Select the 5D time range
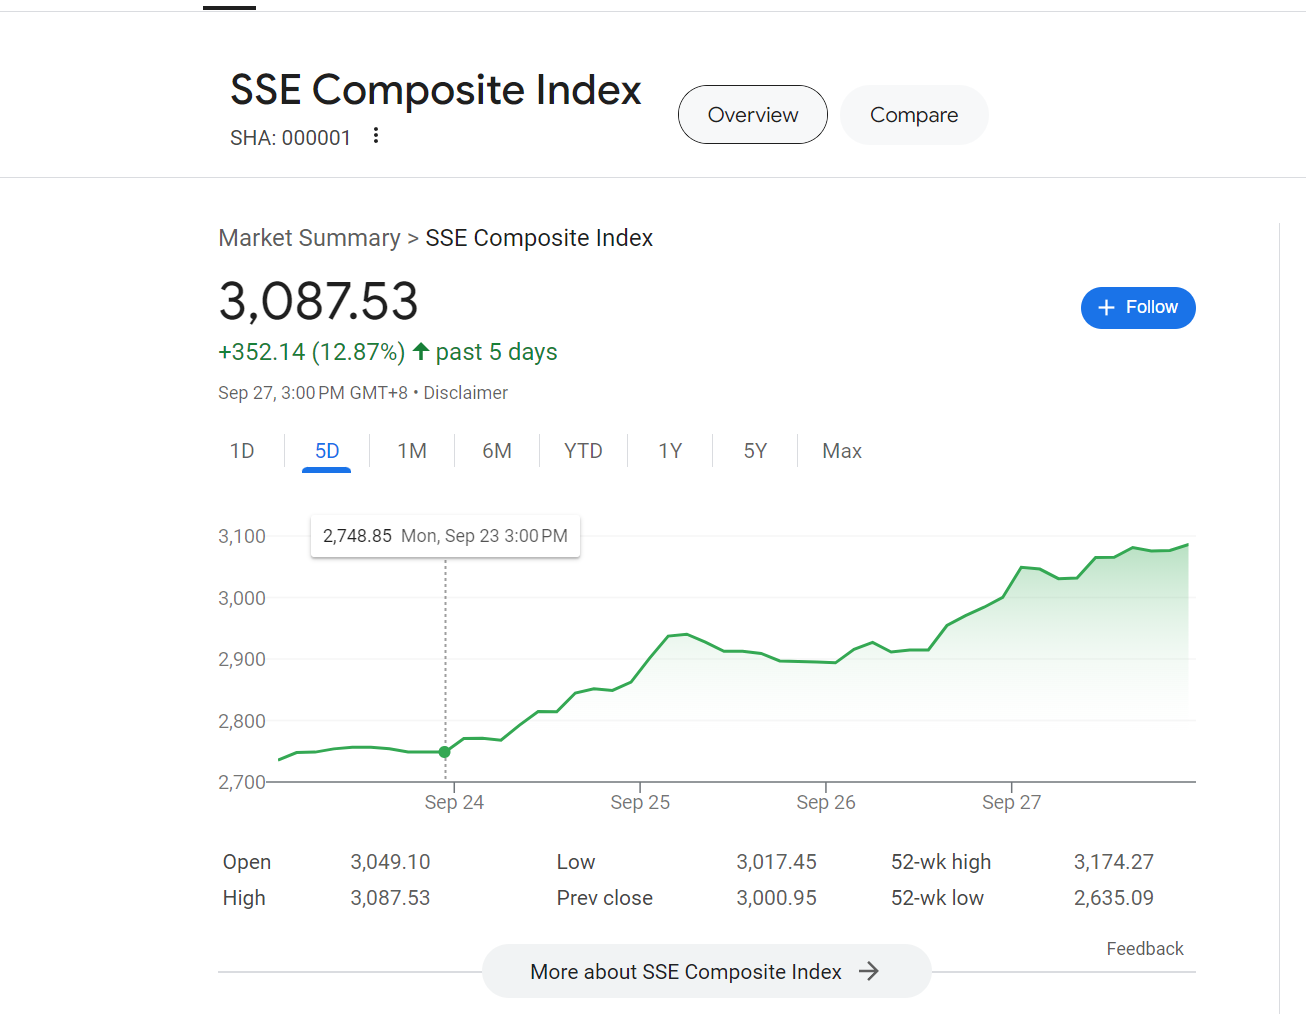Screen dimensions: 1306x1014 pos(327,451)
